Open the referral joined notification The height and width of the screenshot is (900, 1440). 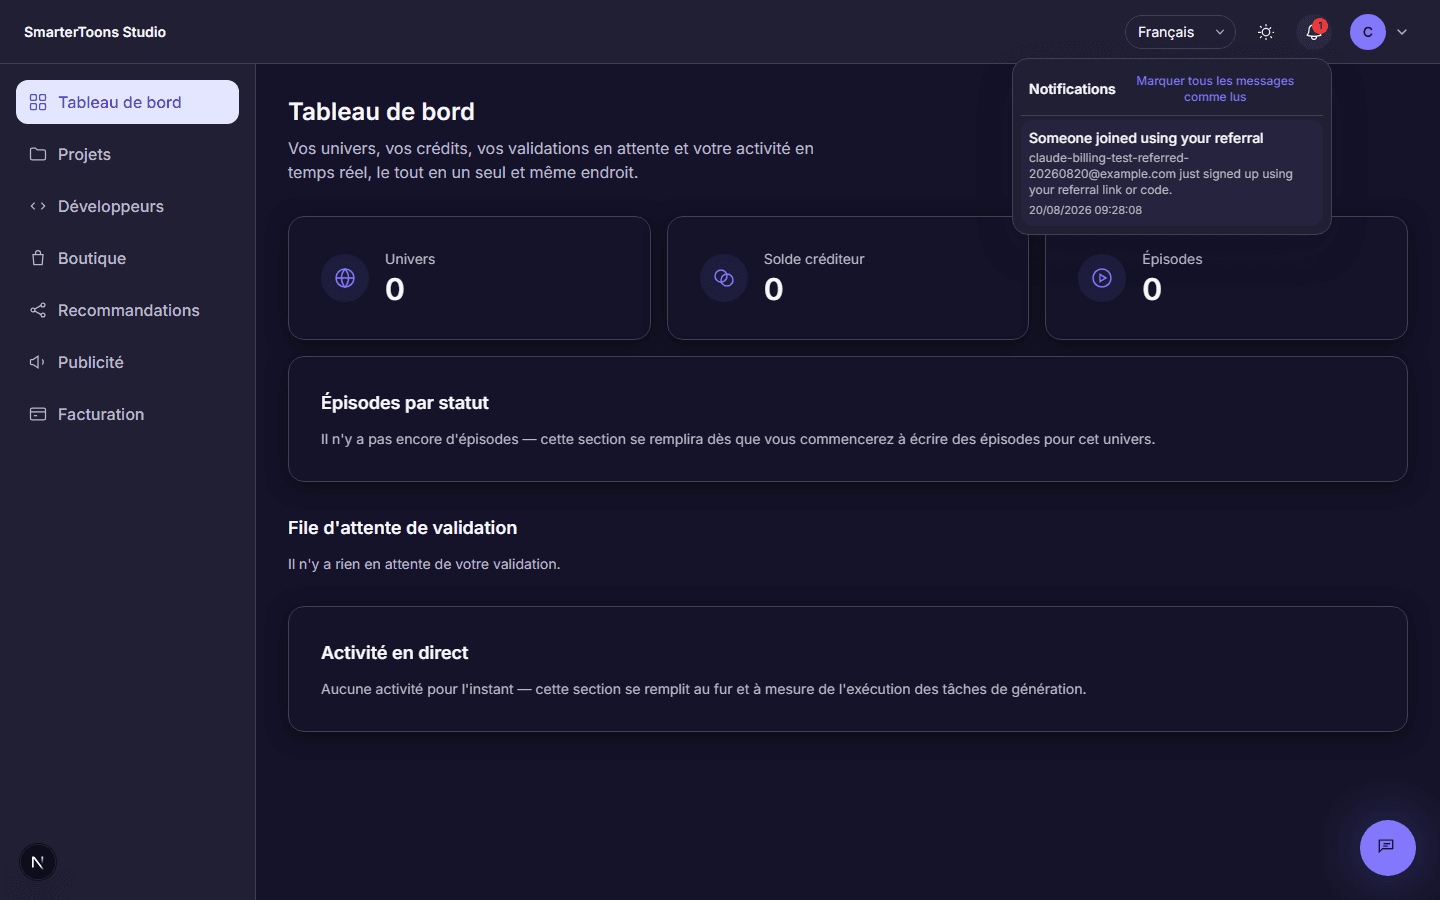click(1172, 173)
